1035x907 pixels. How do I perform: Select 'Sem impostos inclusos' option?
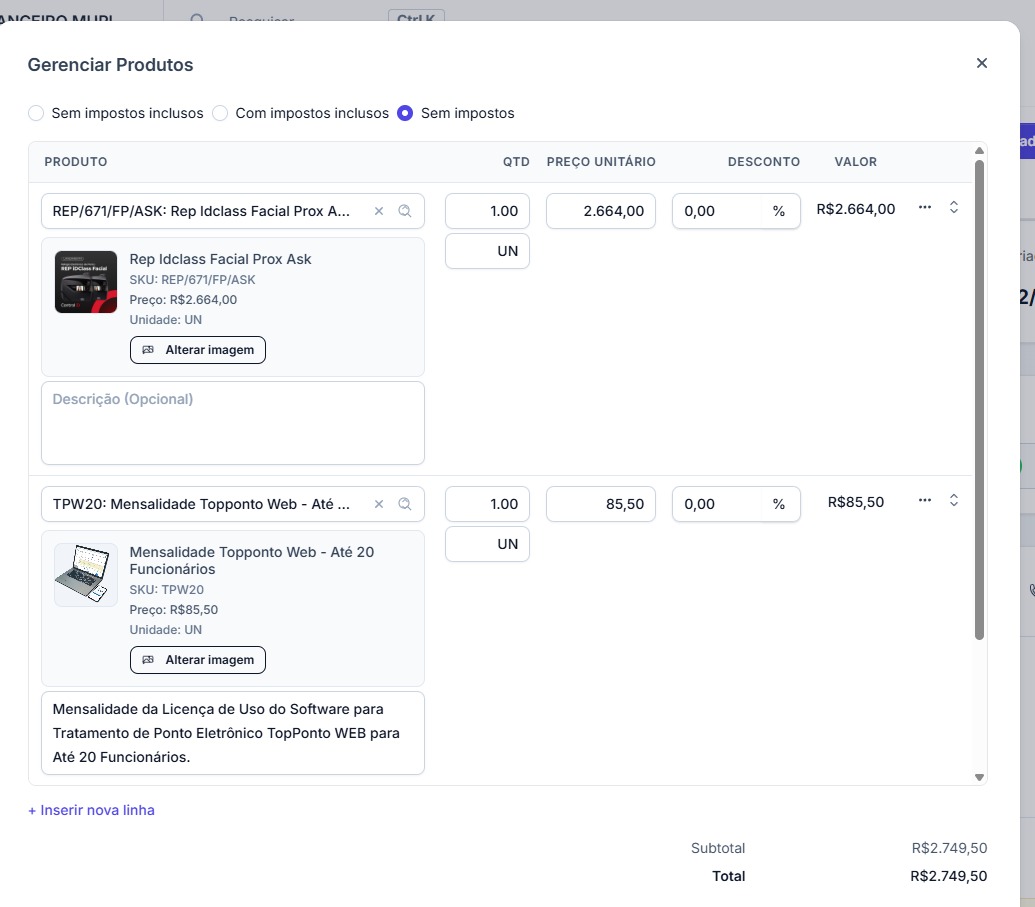point(36,113)
